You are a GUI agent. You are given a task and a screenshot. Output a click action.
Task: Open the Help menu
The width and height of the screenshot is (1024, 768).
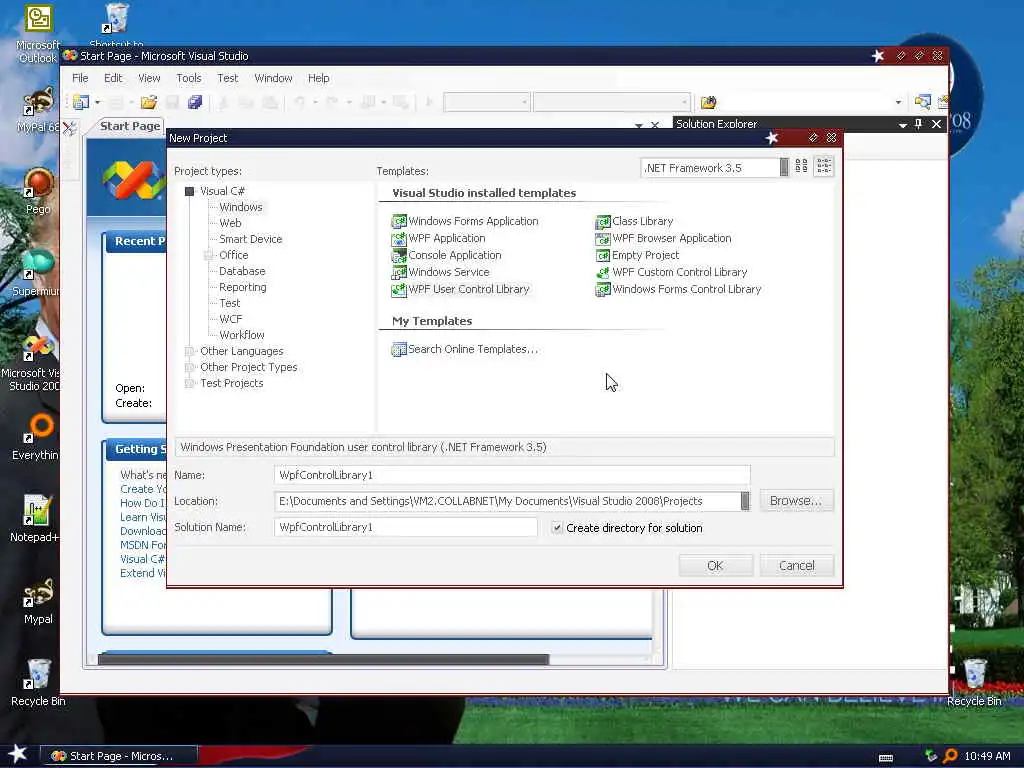319,78
